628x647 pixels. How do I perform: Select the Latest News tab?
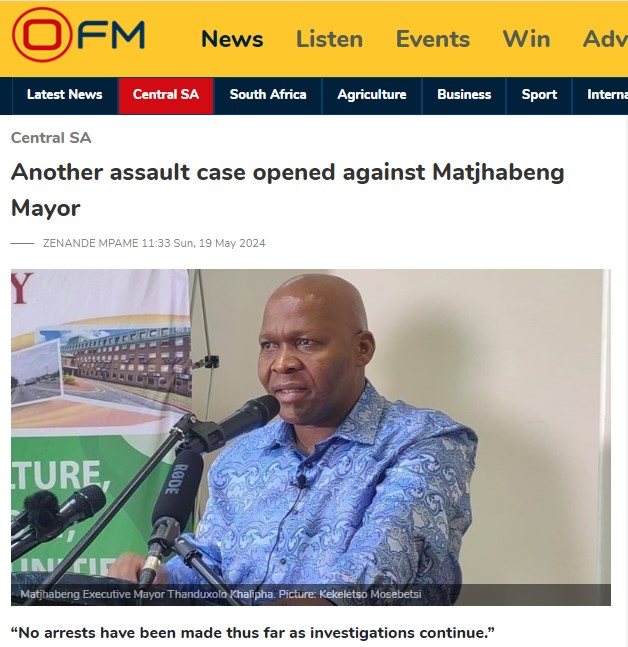(x=65, y=95)
